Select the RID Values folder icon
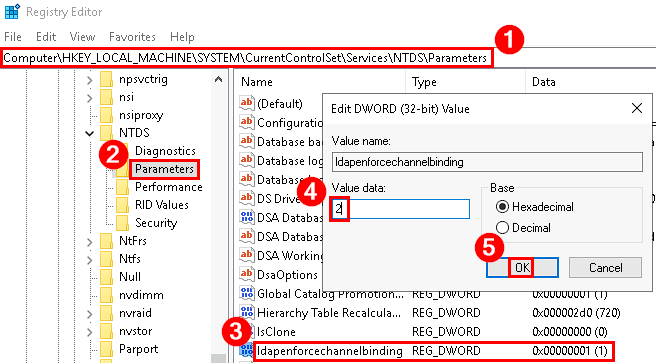Viewport: 656px width, 363px height. 123,205
